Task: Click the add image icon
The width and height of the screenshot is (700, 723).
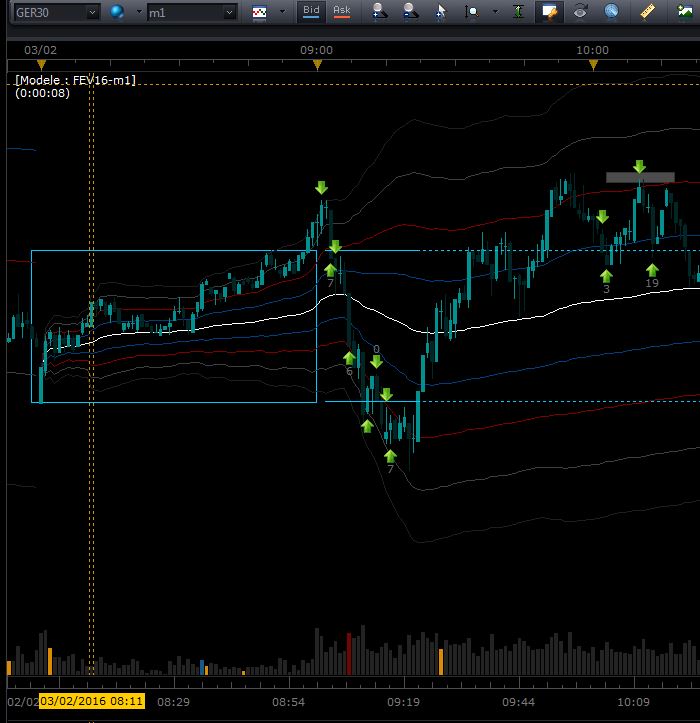Action: (684, 12)
